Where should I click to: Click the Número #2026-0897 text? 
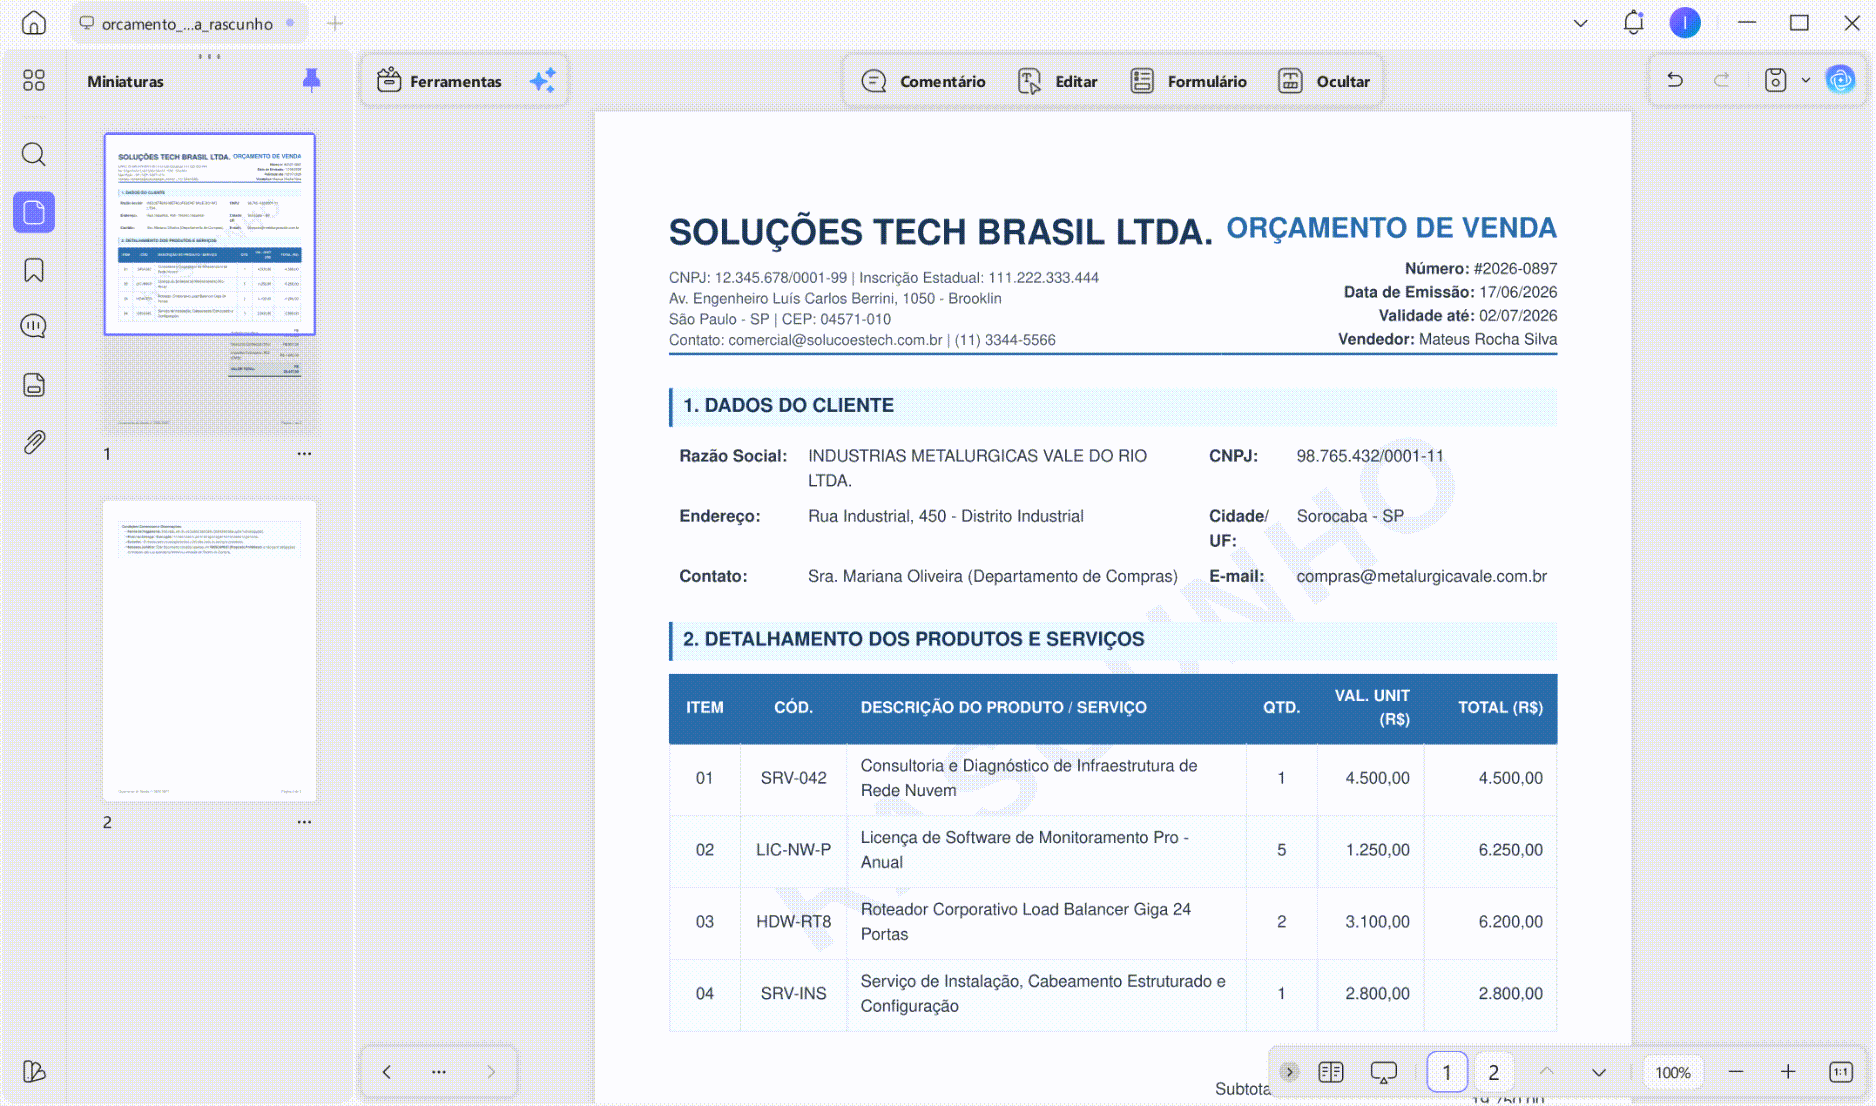(1480, 268)
